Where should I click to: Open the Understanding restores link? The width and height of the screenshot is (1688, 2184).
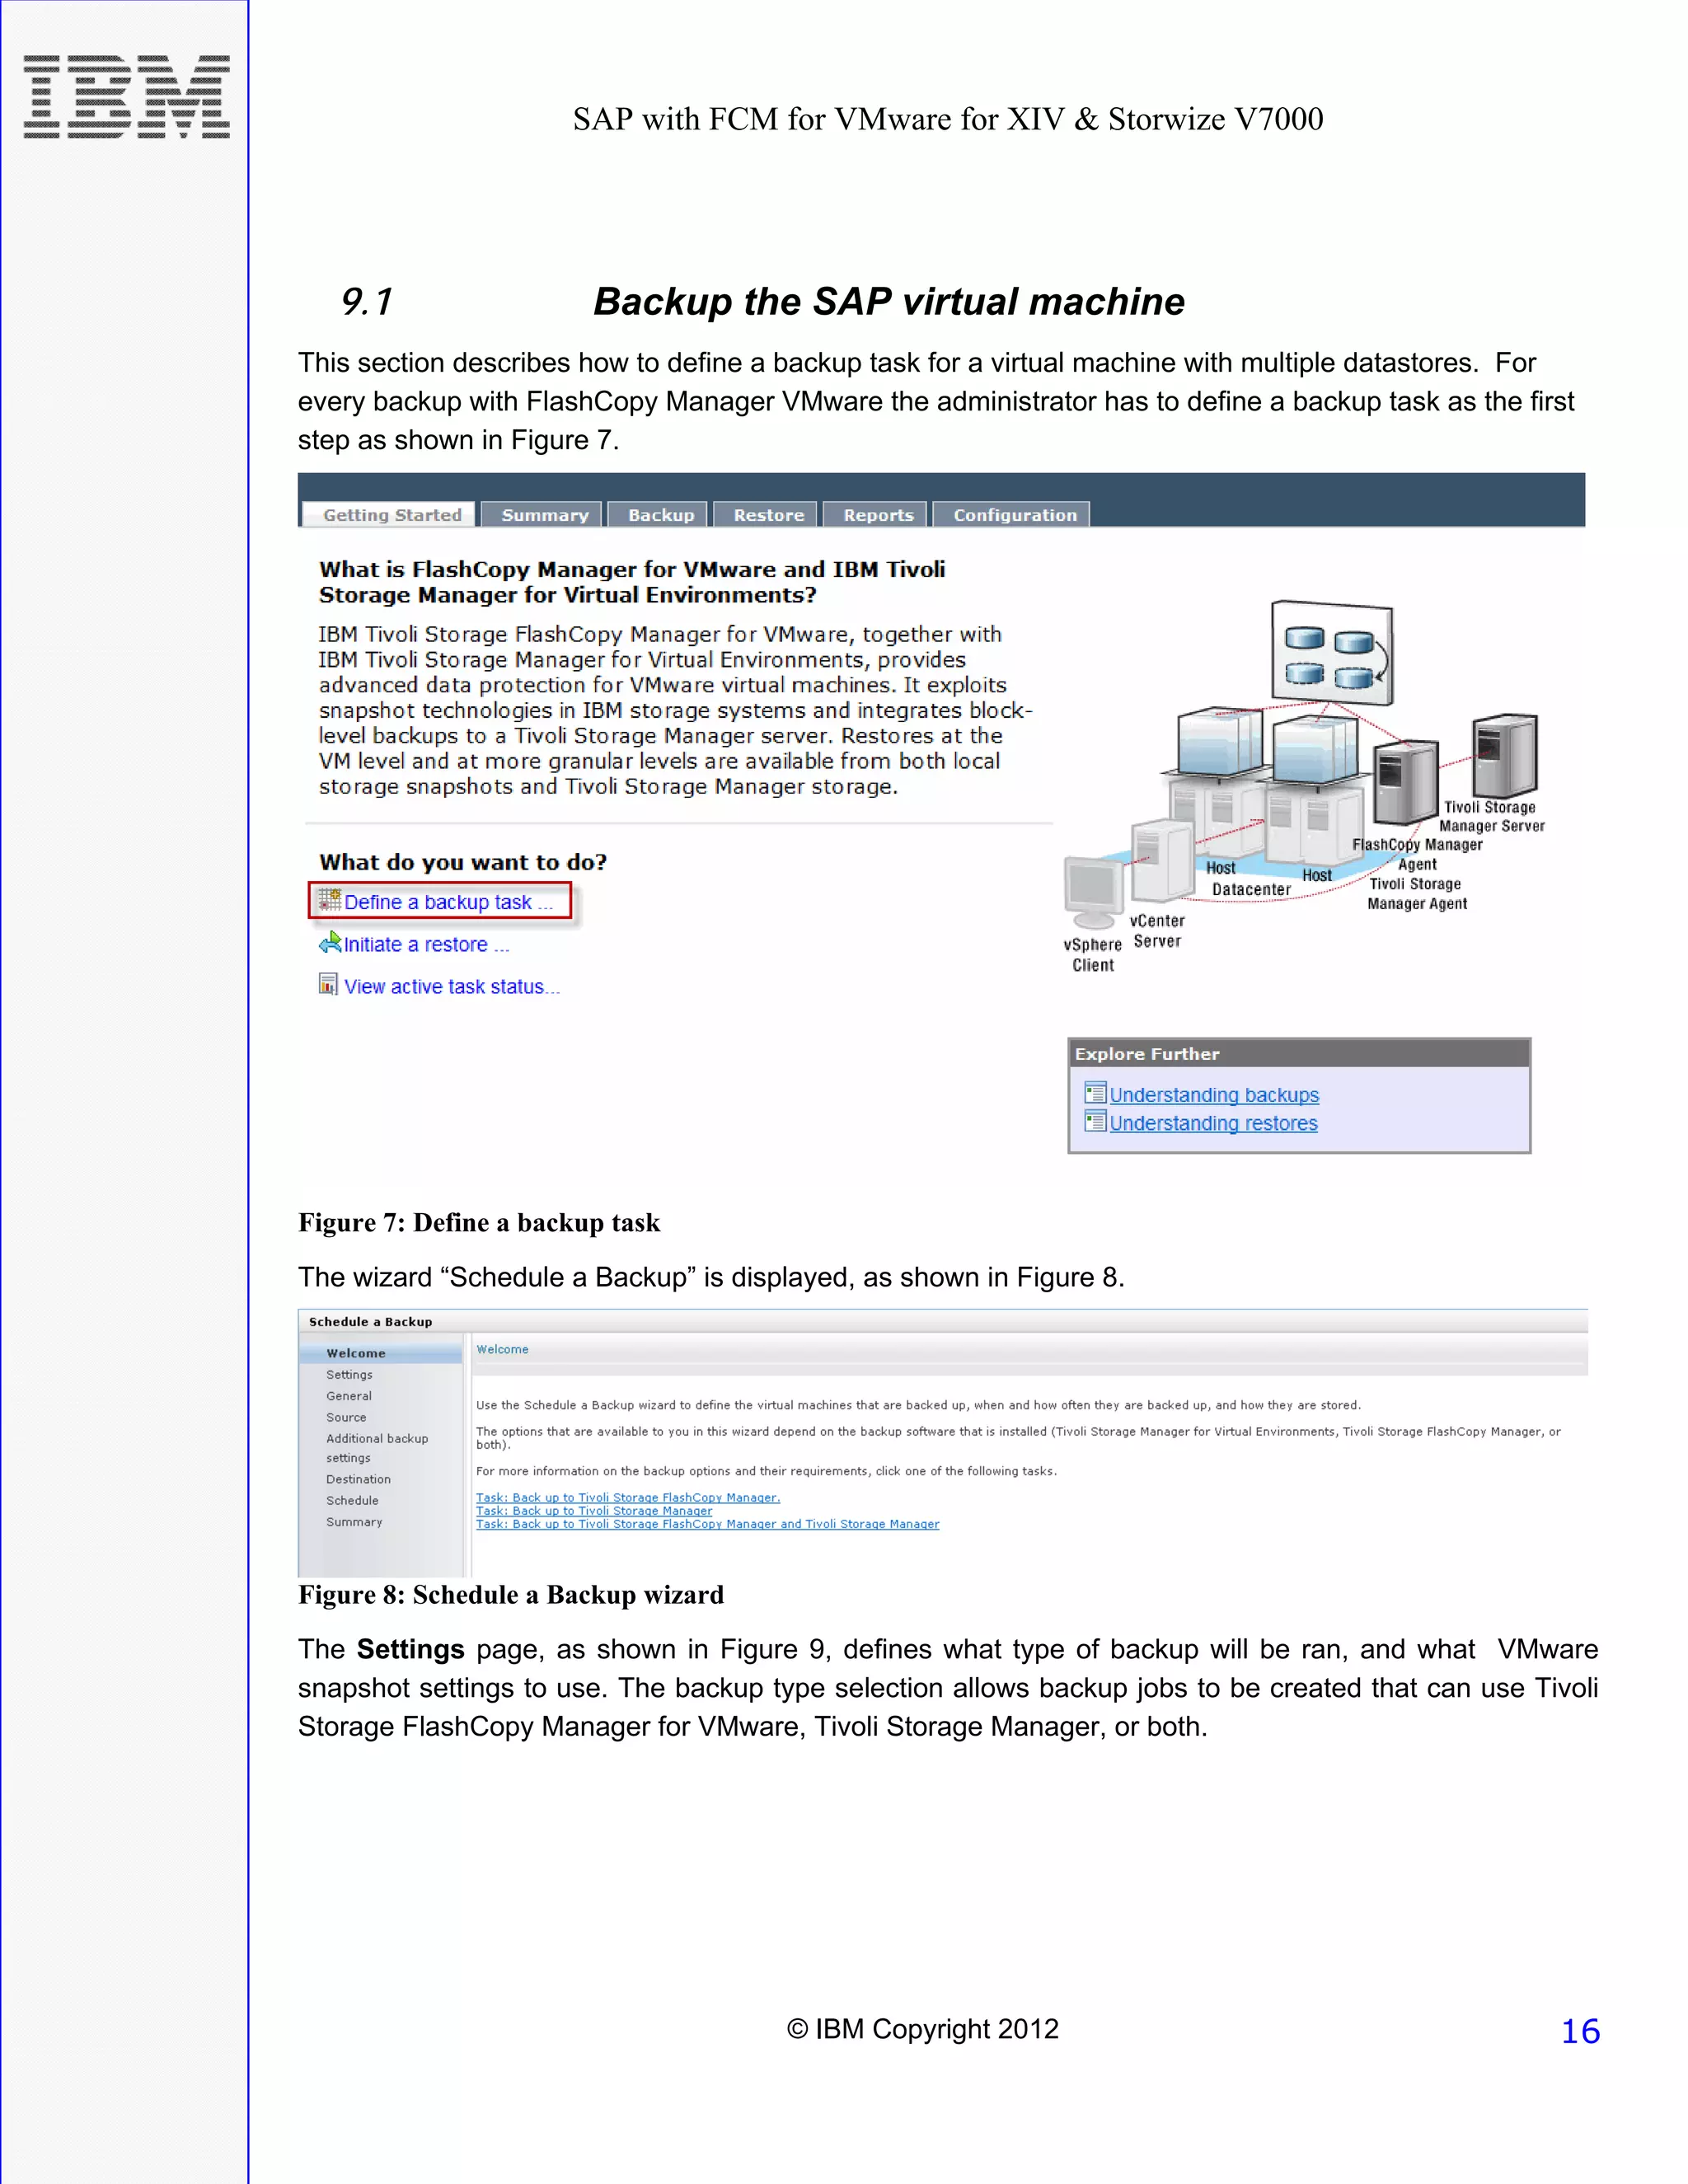(x=1213, y=1123)
